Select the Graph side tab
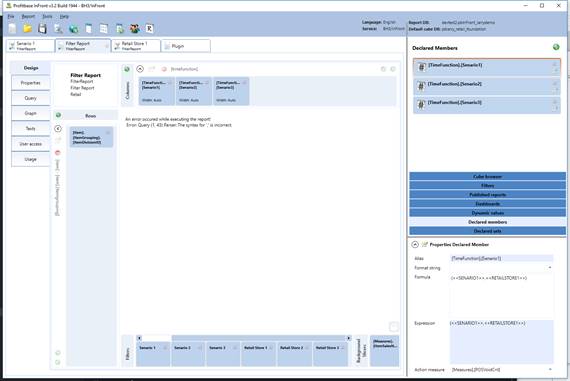The height and width of the screenshot is (381, 570). click(x=31, y=113)
